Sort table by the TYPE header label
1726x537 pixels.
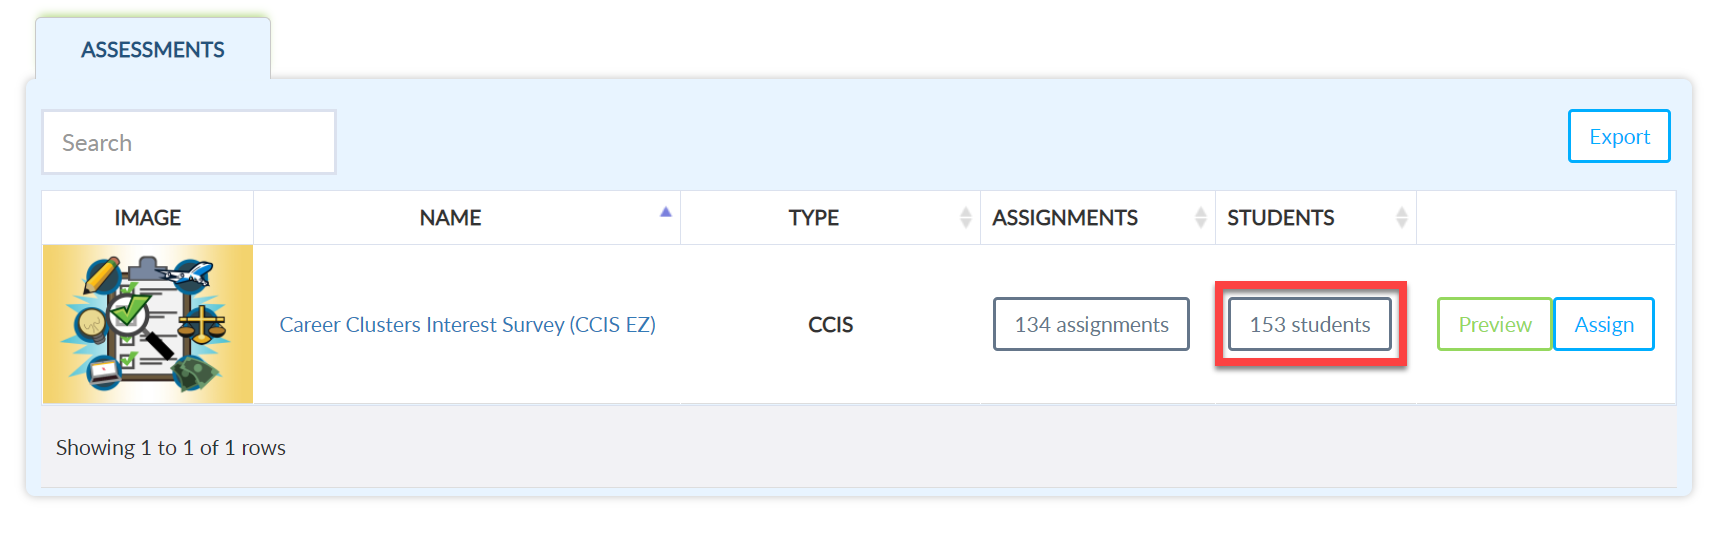coord(813,217)
